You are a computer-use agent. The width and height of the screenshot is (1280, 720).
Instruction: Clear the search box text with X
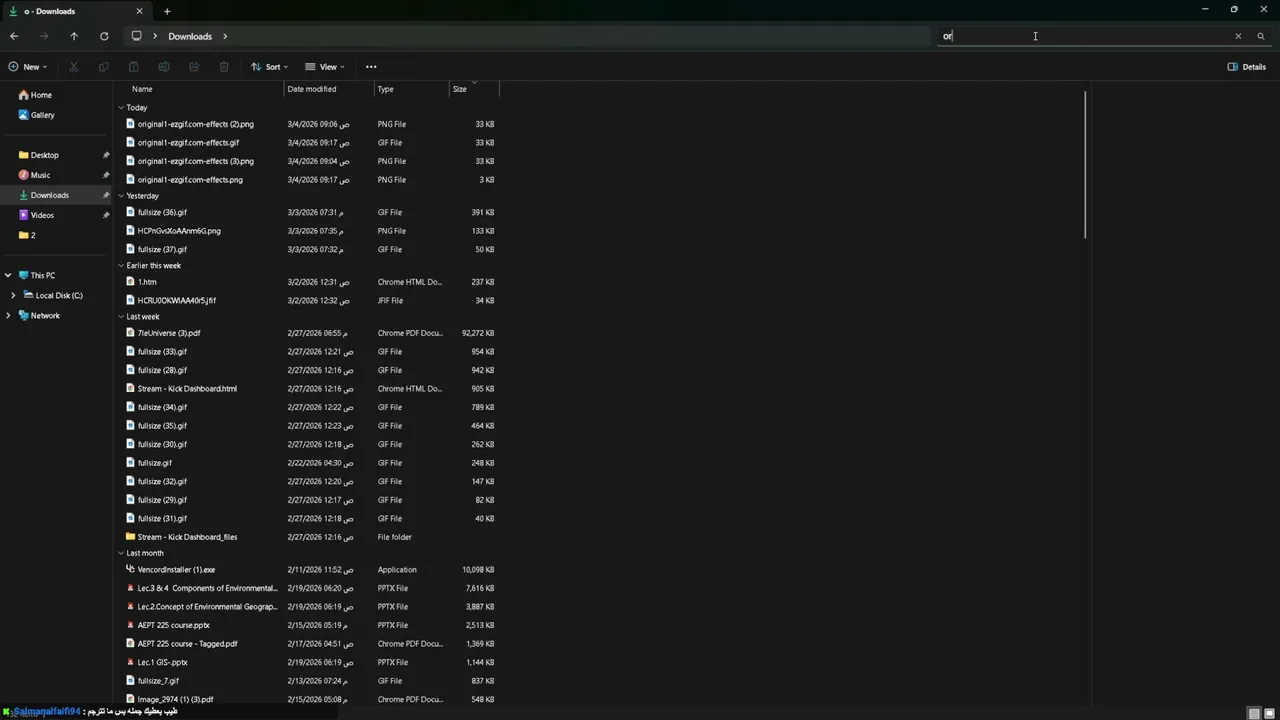pos(1238,36)
